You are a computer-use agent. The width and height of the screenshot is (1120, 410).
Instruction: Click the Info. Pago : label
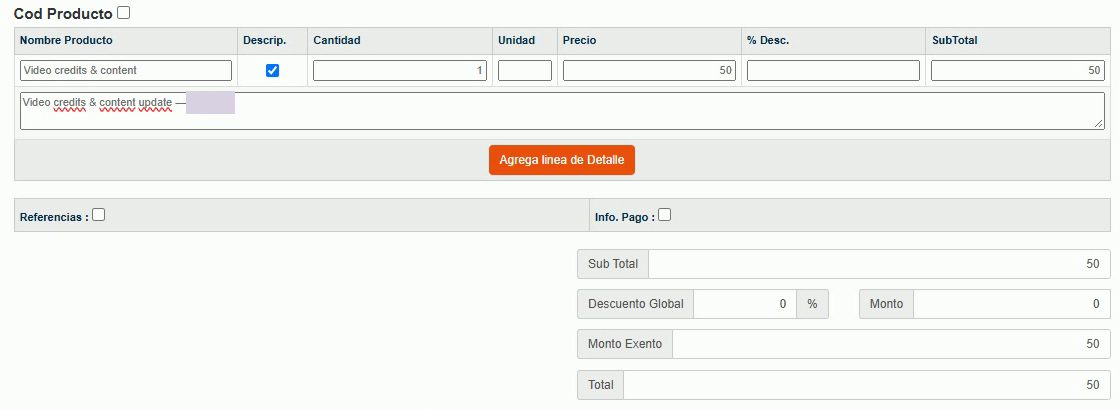point(625,217)
